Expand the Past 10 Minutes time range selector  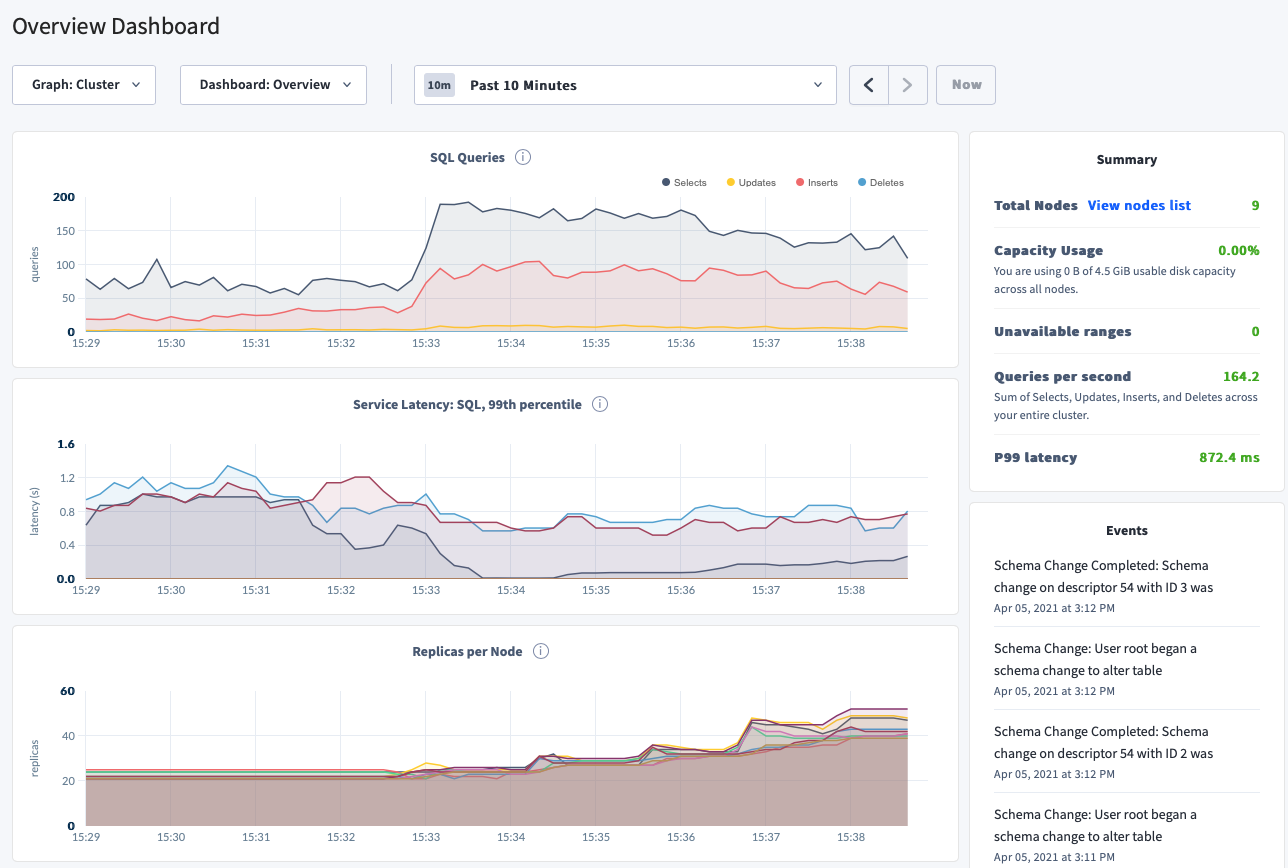click(x=625, y=85)
